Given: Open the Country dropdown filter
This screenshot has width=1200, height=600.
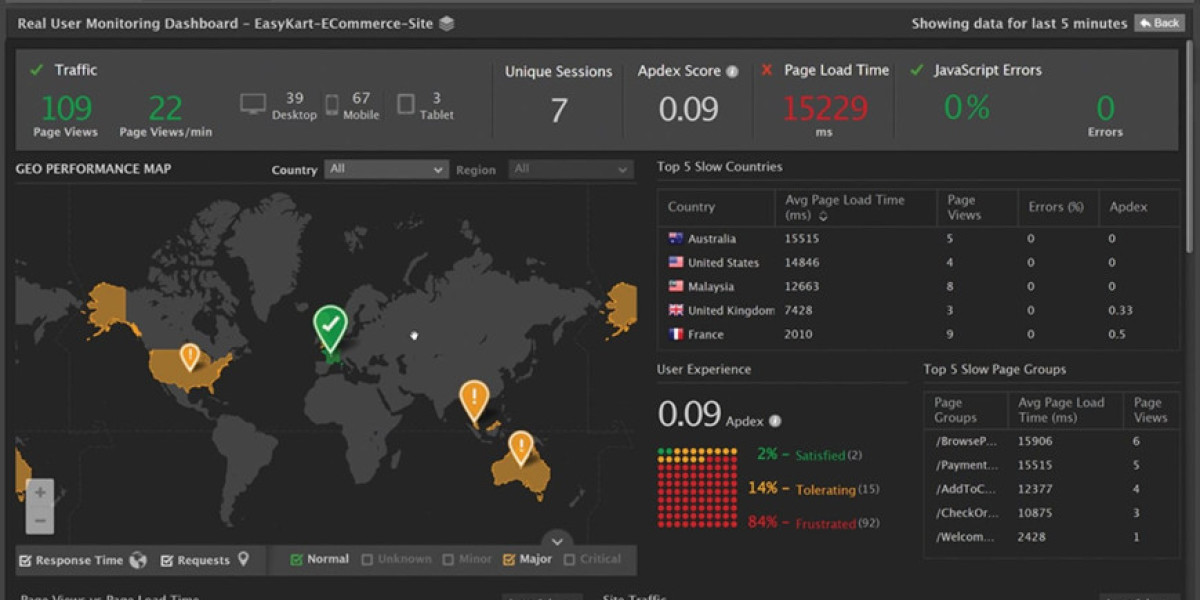Looking at the screenshot, I should coord(385,170).
